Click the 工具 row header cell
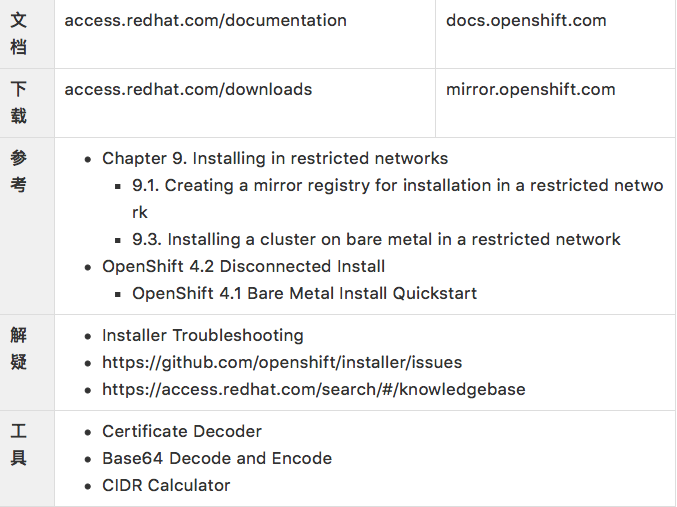 [x=27, y=458]
